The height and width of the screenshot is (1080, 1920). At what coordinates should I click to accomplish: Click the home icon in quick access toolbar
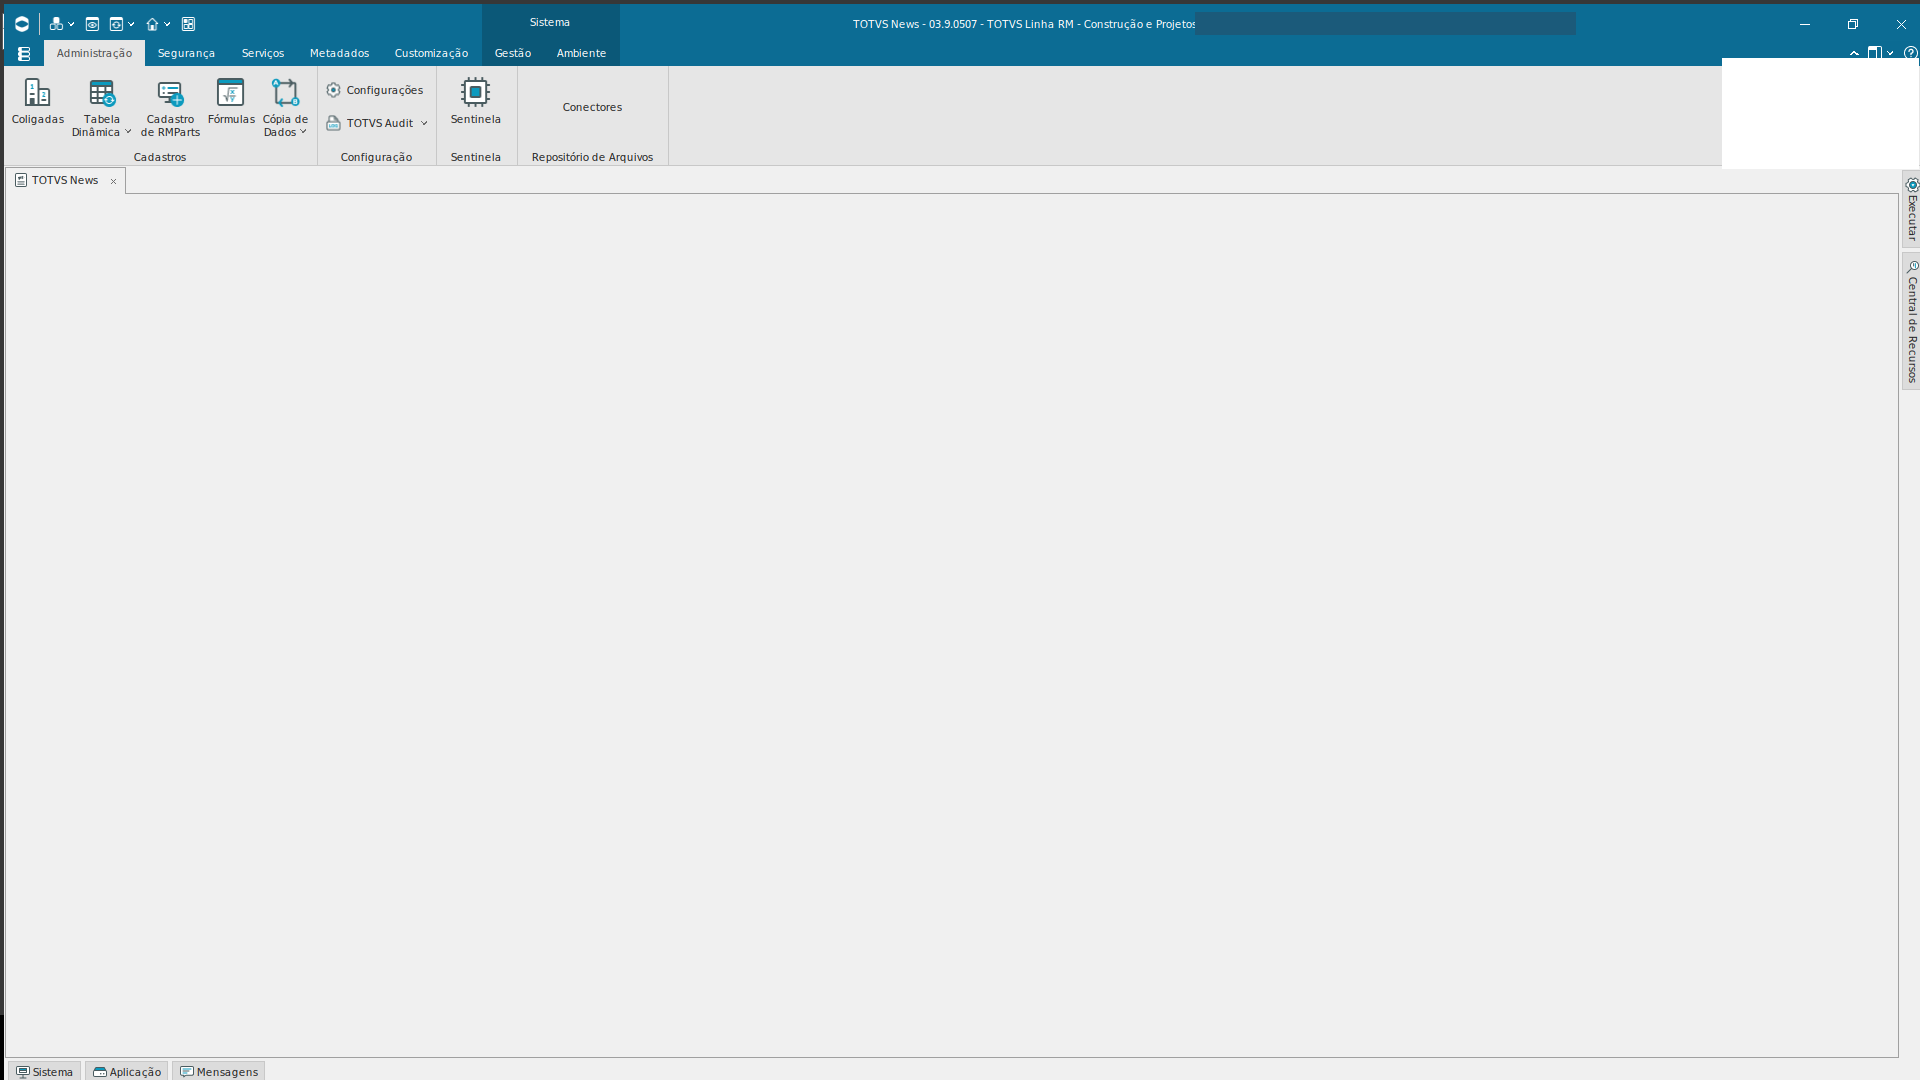coord(152,24)
